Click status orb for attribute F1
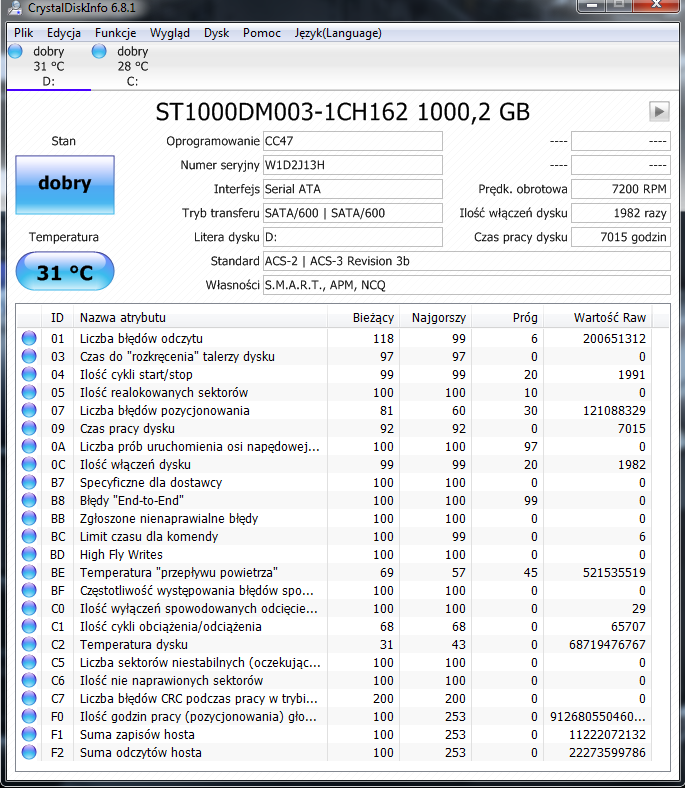 (29, 734)
